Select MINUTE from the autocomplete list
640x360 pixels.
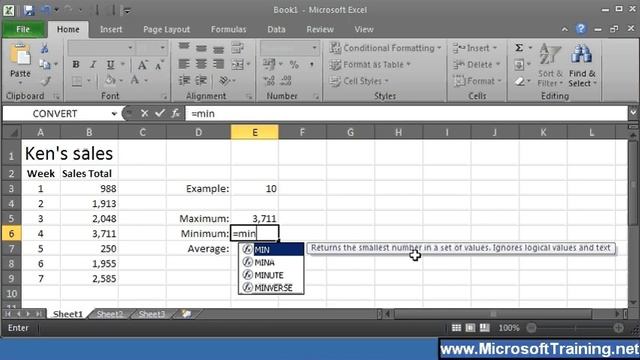pyautogui.click(x=271, y=275)
